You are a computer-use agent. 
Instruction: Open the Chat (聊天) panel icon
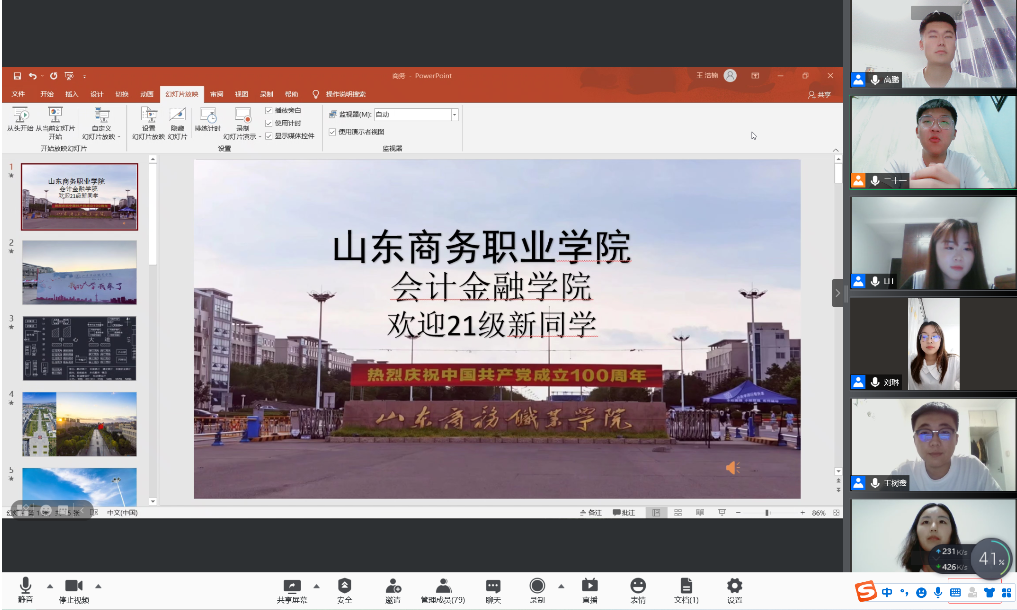tap(493, 586)
